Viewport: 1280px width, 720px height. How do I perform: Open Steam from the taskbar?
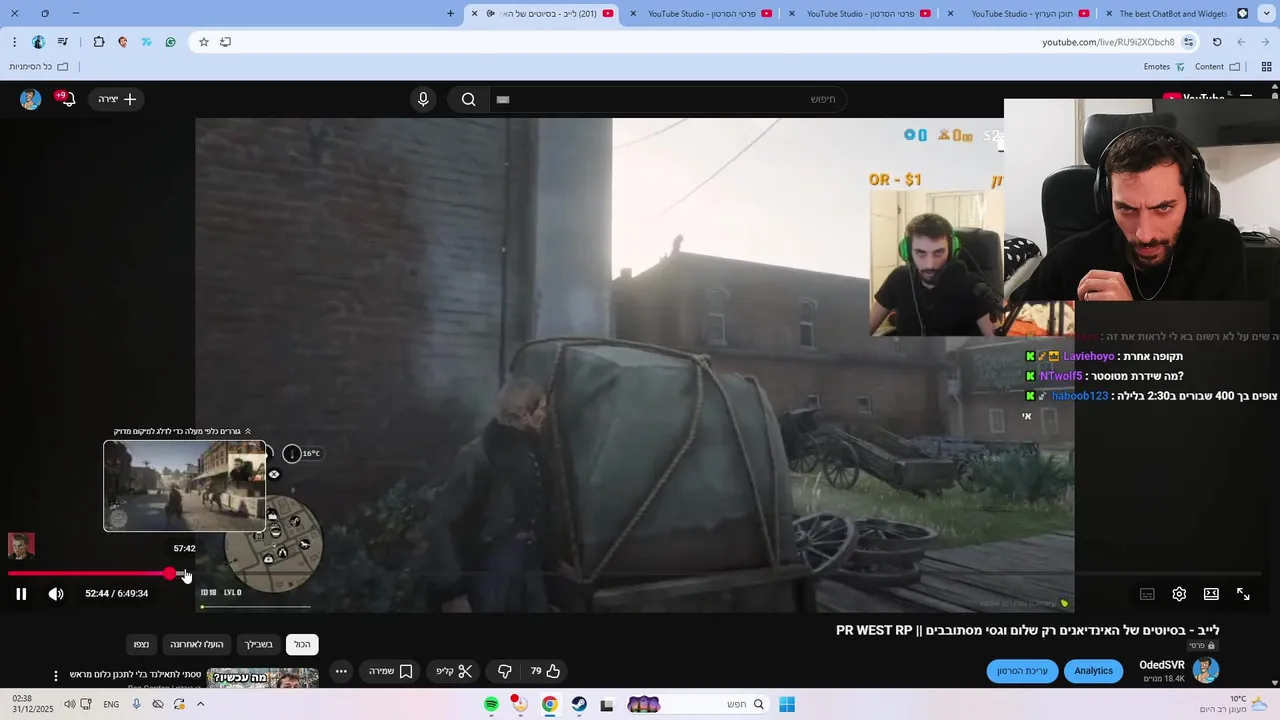(579, 704)
